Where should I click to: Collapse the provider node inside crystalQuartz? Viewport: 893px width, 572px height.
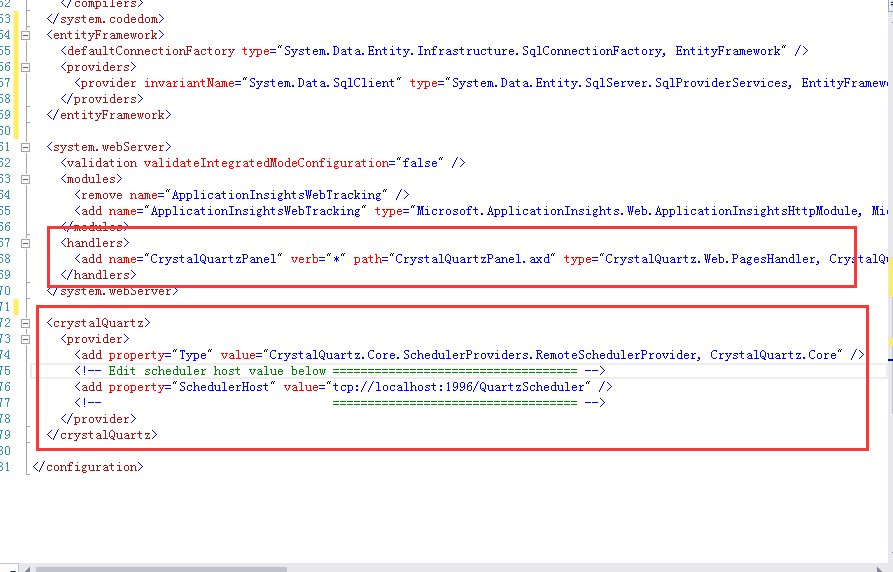[25, 340]
